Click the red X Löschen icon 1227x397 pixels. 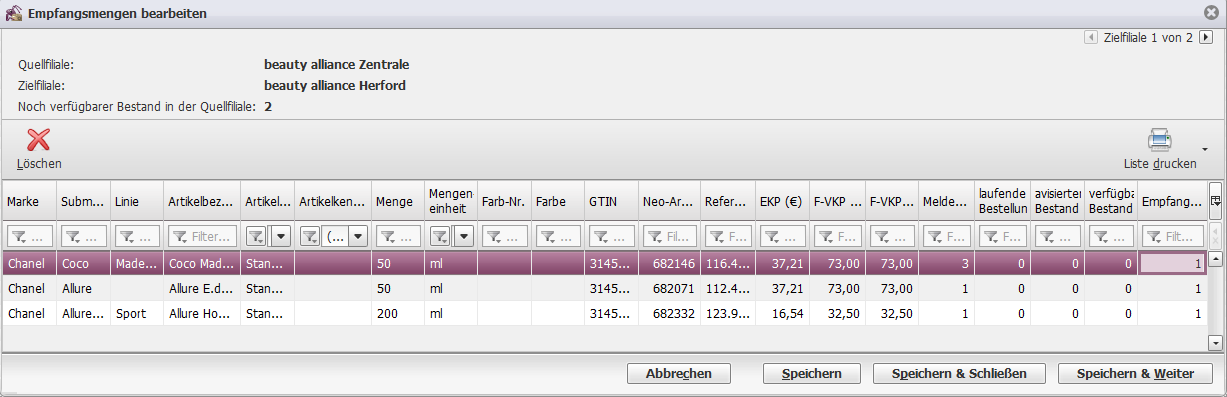pyautogui.click(x=38, y=140)
